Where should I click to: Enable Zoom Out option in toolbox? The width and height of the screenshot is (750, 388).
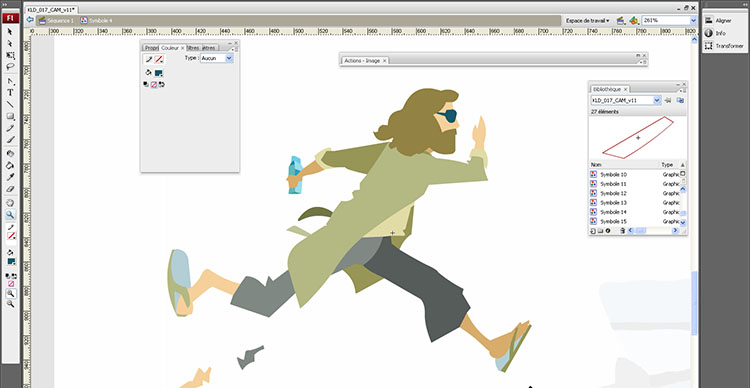click(x=10, y=304)
